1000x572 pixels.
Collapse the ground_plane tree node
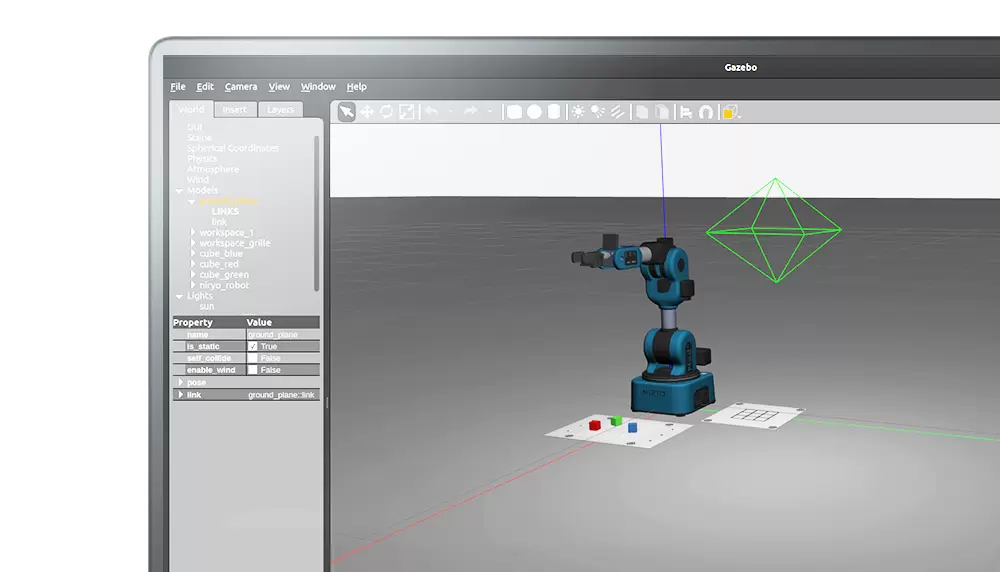click(x=191, y=202)
